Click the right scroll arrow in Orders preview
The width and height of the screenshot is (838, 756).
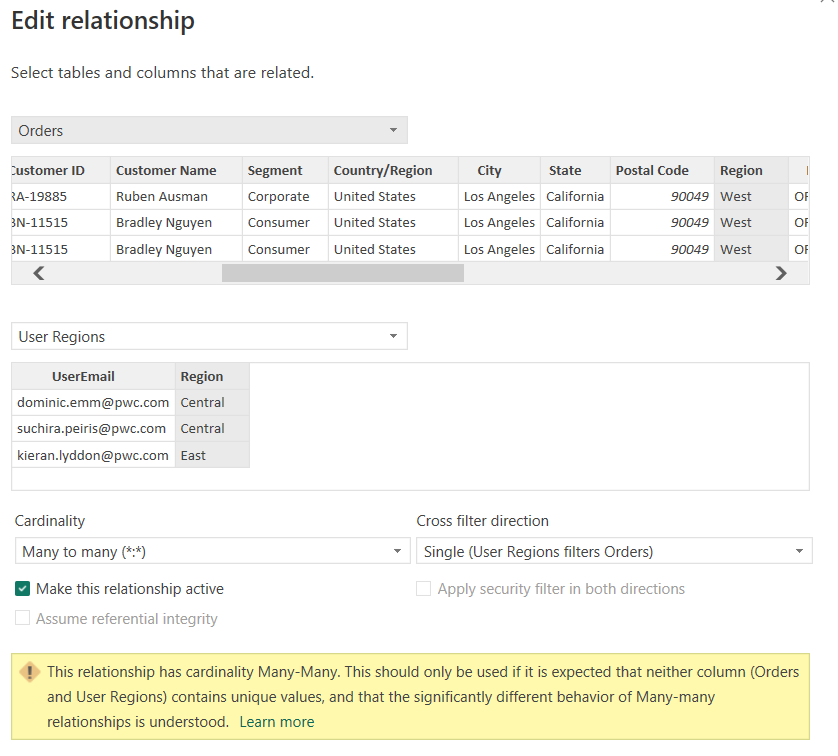click(781, 273)
